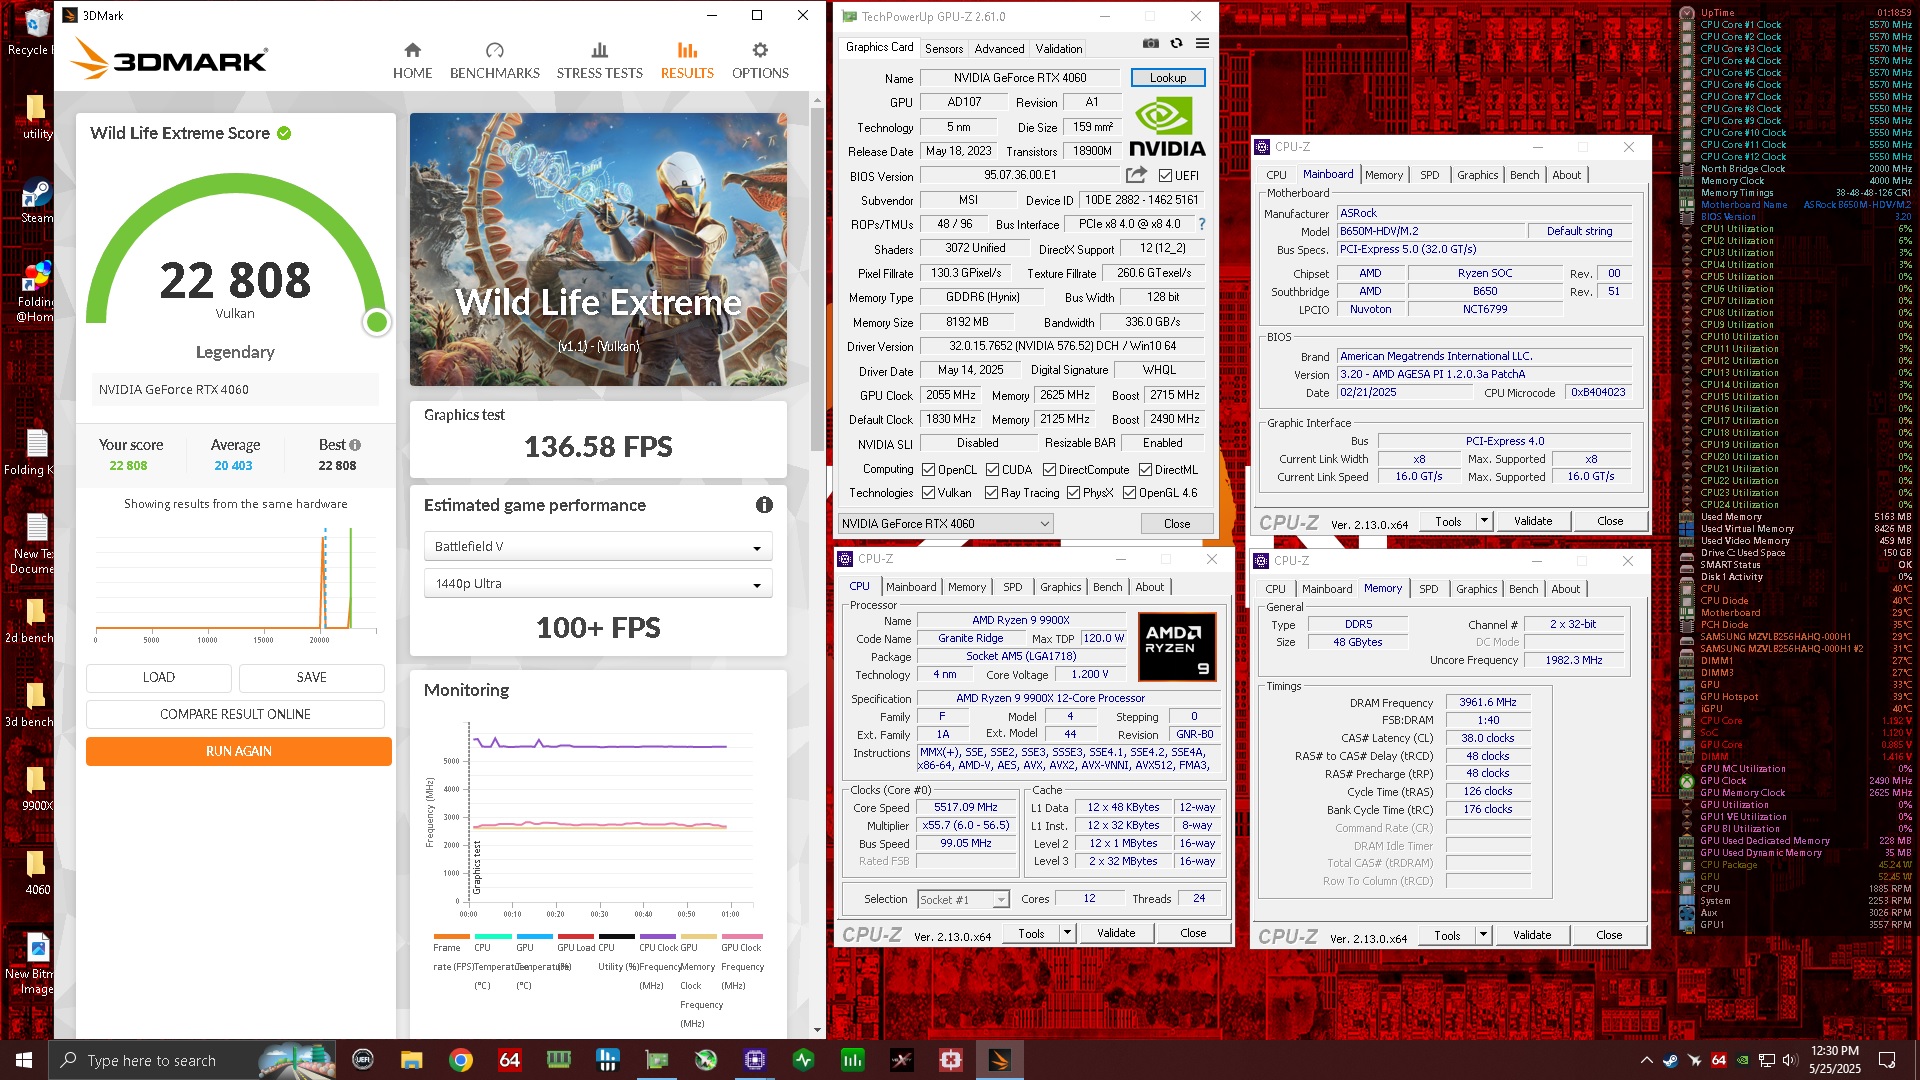Toggle the UEFI checkbox in GPU-Z
Viewport: 1920px width, 1080px height.
tap(1165, 176)
